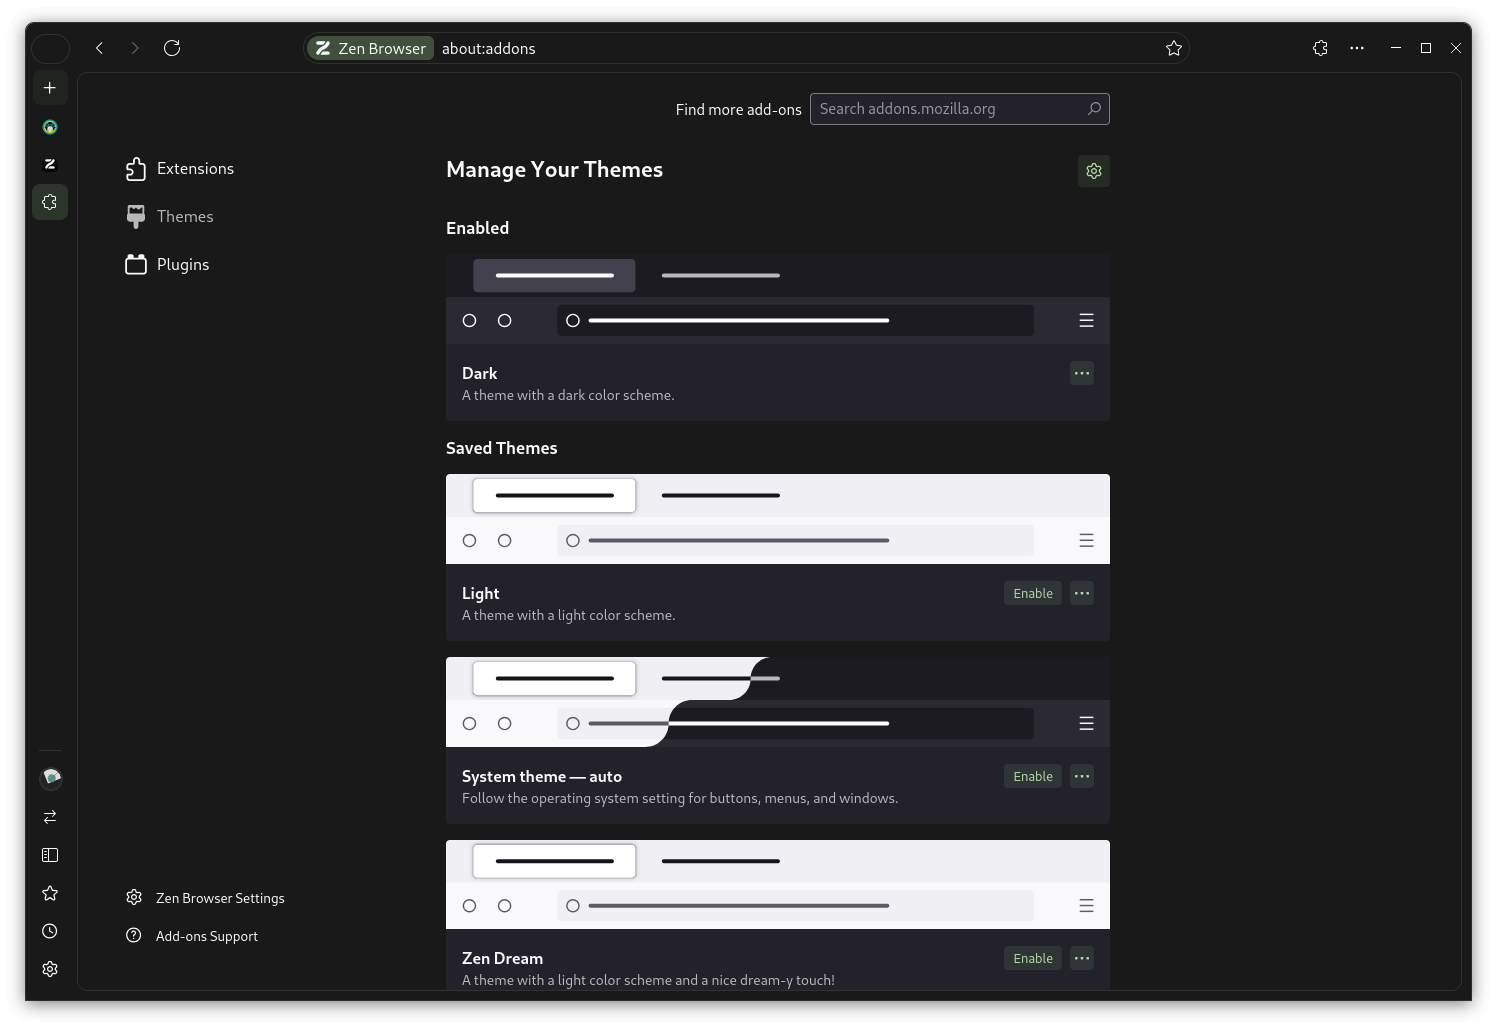Image resolution: width=1497 pixels, height=1029 pixels.
Task: Open the Extensions panel from the sidebar
Action: point(195,168)
